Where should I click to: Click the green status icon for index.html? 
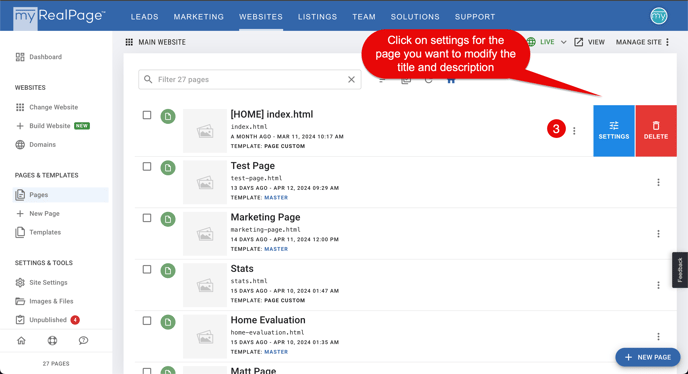pyautogui.click(x=168, y=116)
